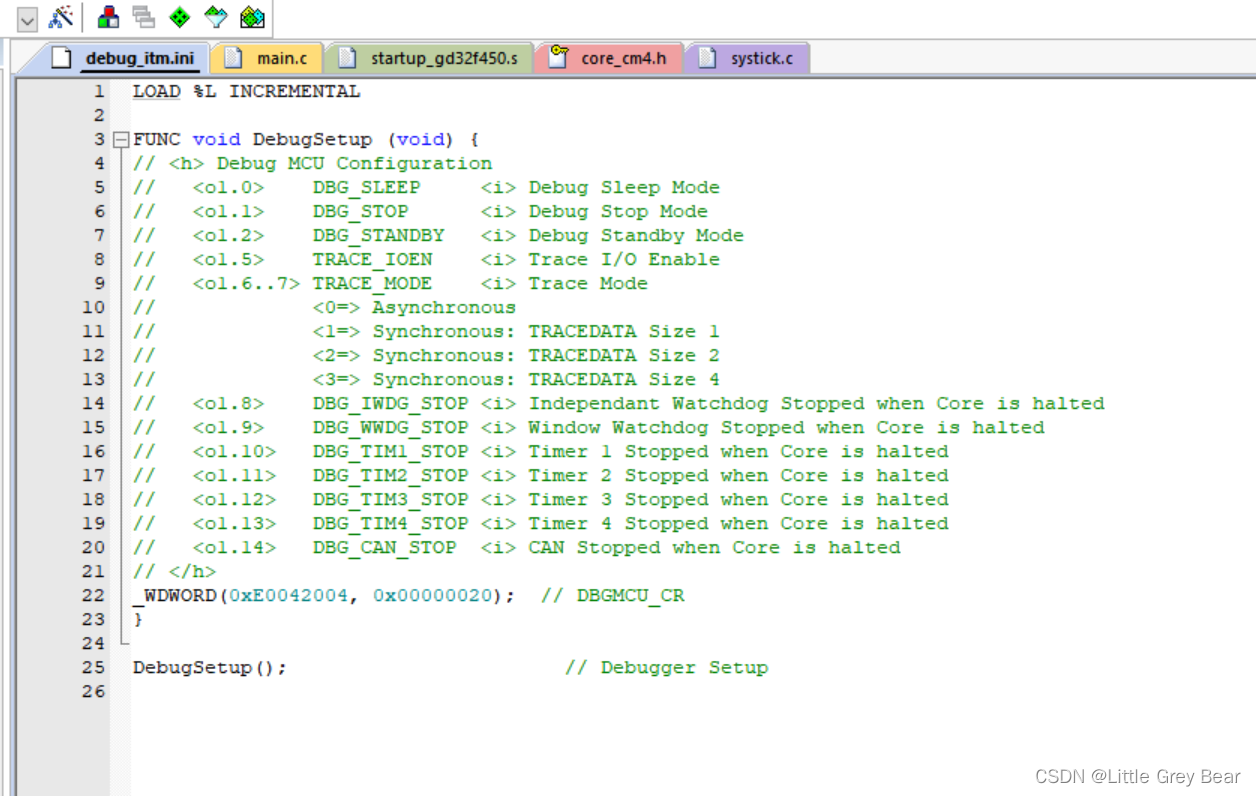Click the '<0=> Asynchronous' comment line
This screenshot has width=1256, height=796.
[x=324, y=307]
